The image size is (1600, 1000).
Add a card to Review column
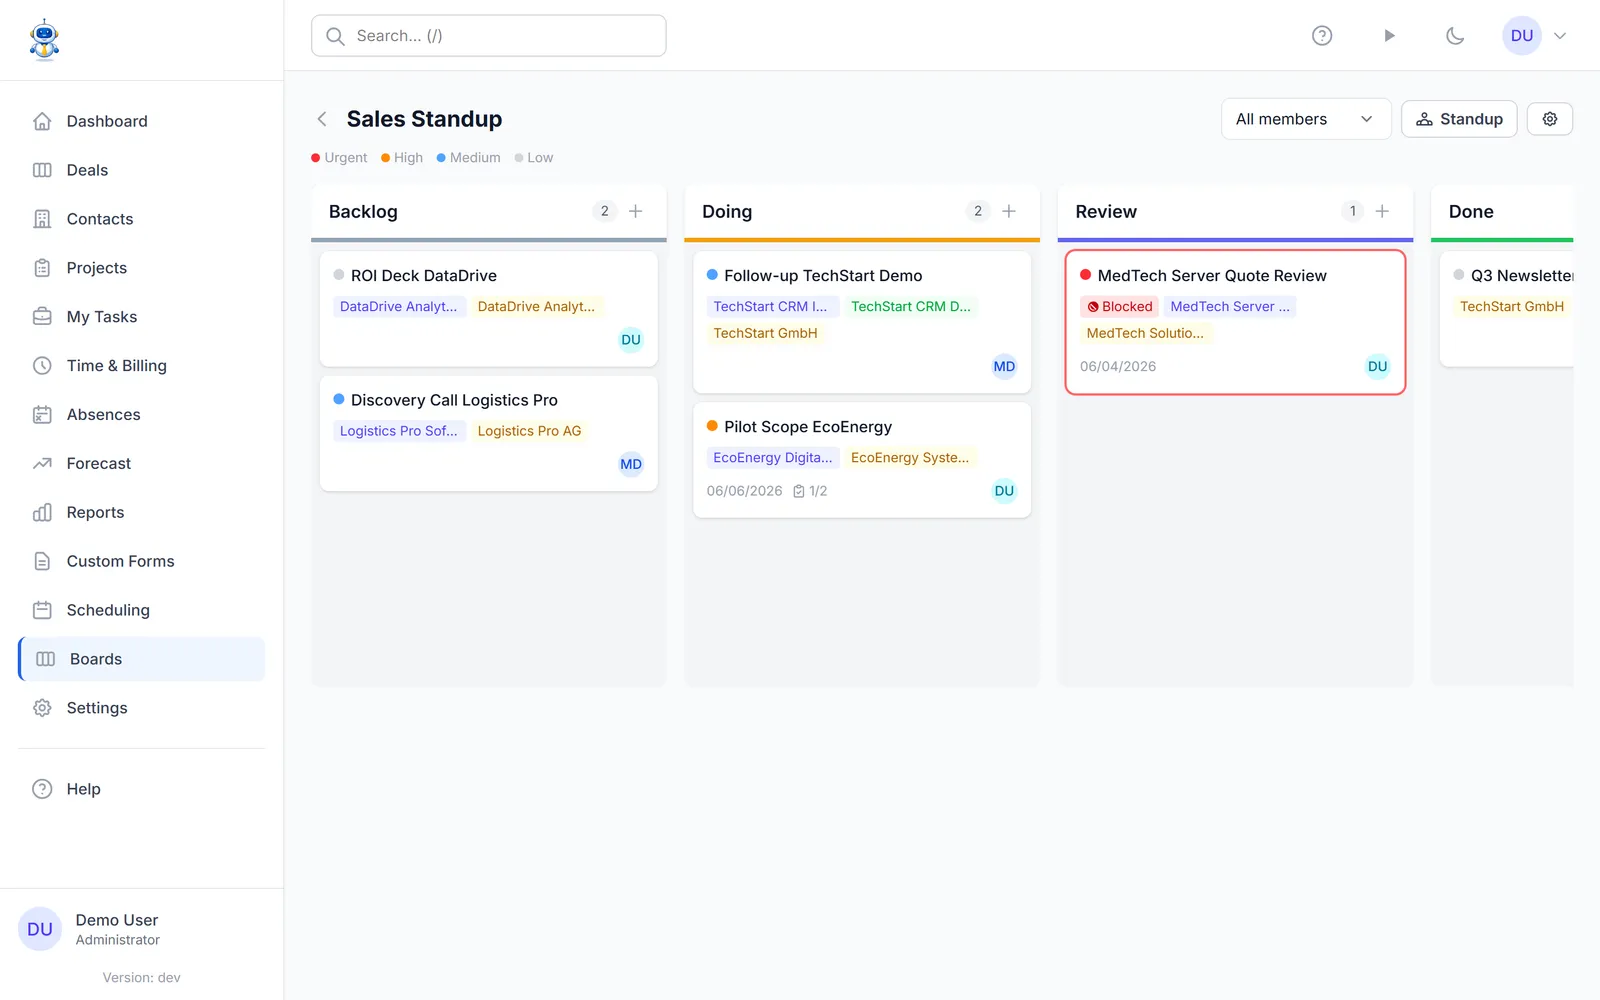(x=1382, y=211)
